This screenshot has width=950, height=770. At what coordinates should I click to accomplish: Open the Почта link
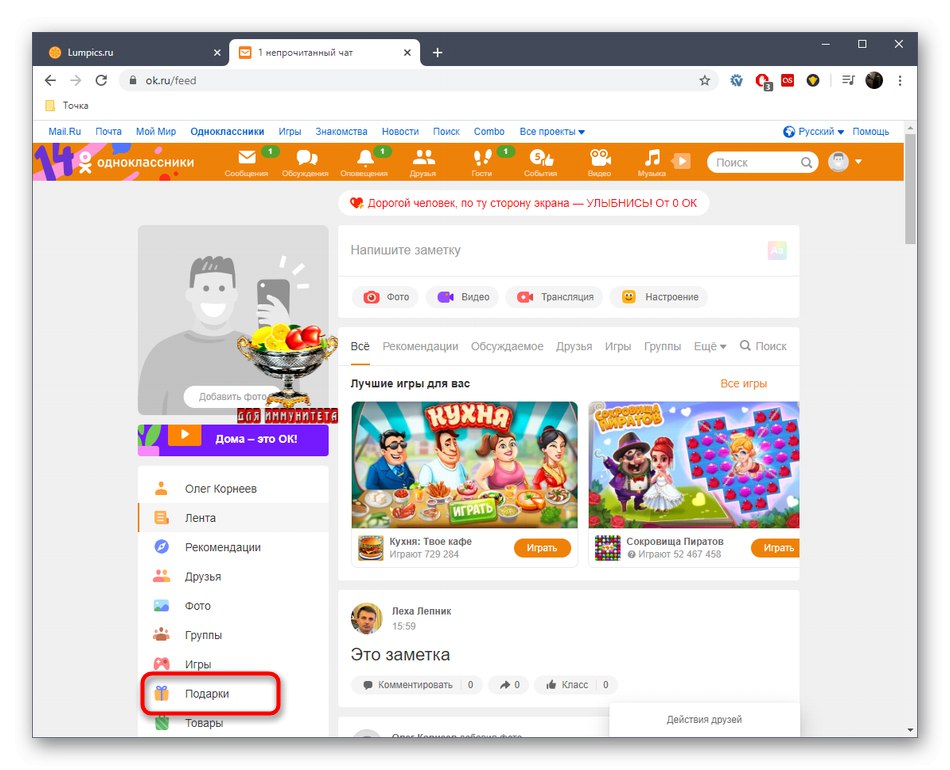tap(108, 131)
